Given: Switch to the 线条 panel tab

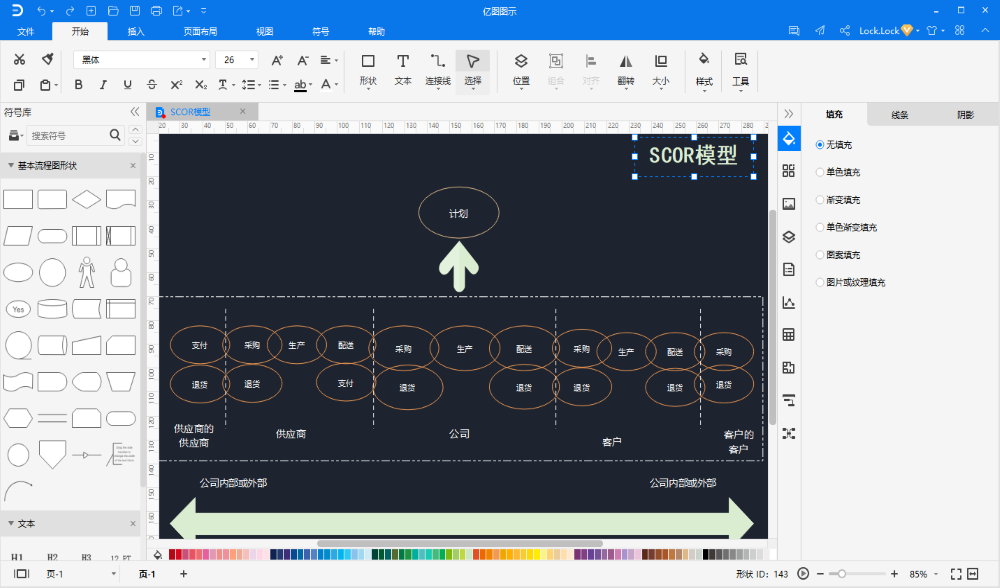Looking at the screenshot, I should 900,115.
